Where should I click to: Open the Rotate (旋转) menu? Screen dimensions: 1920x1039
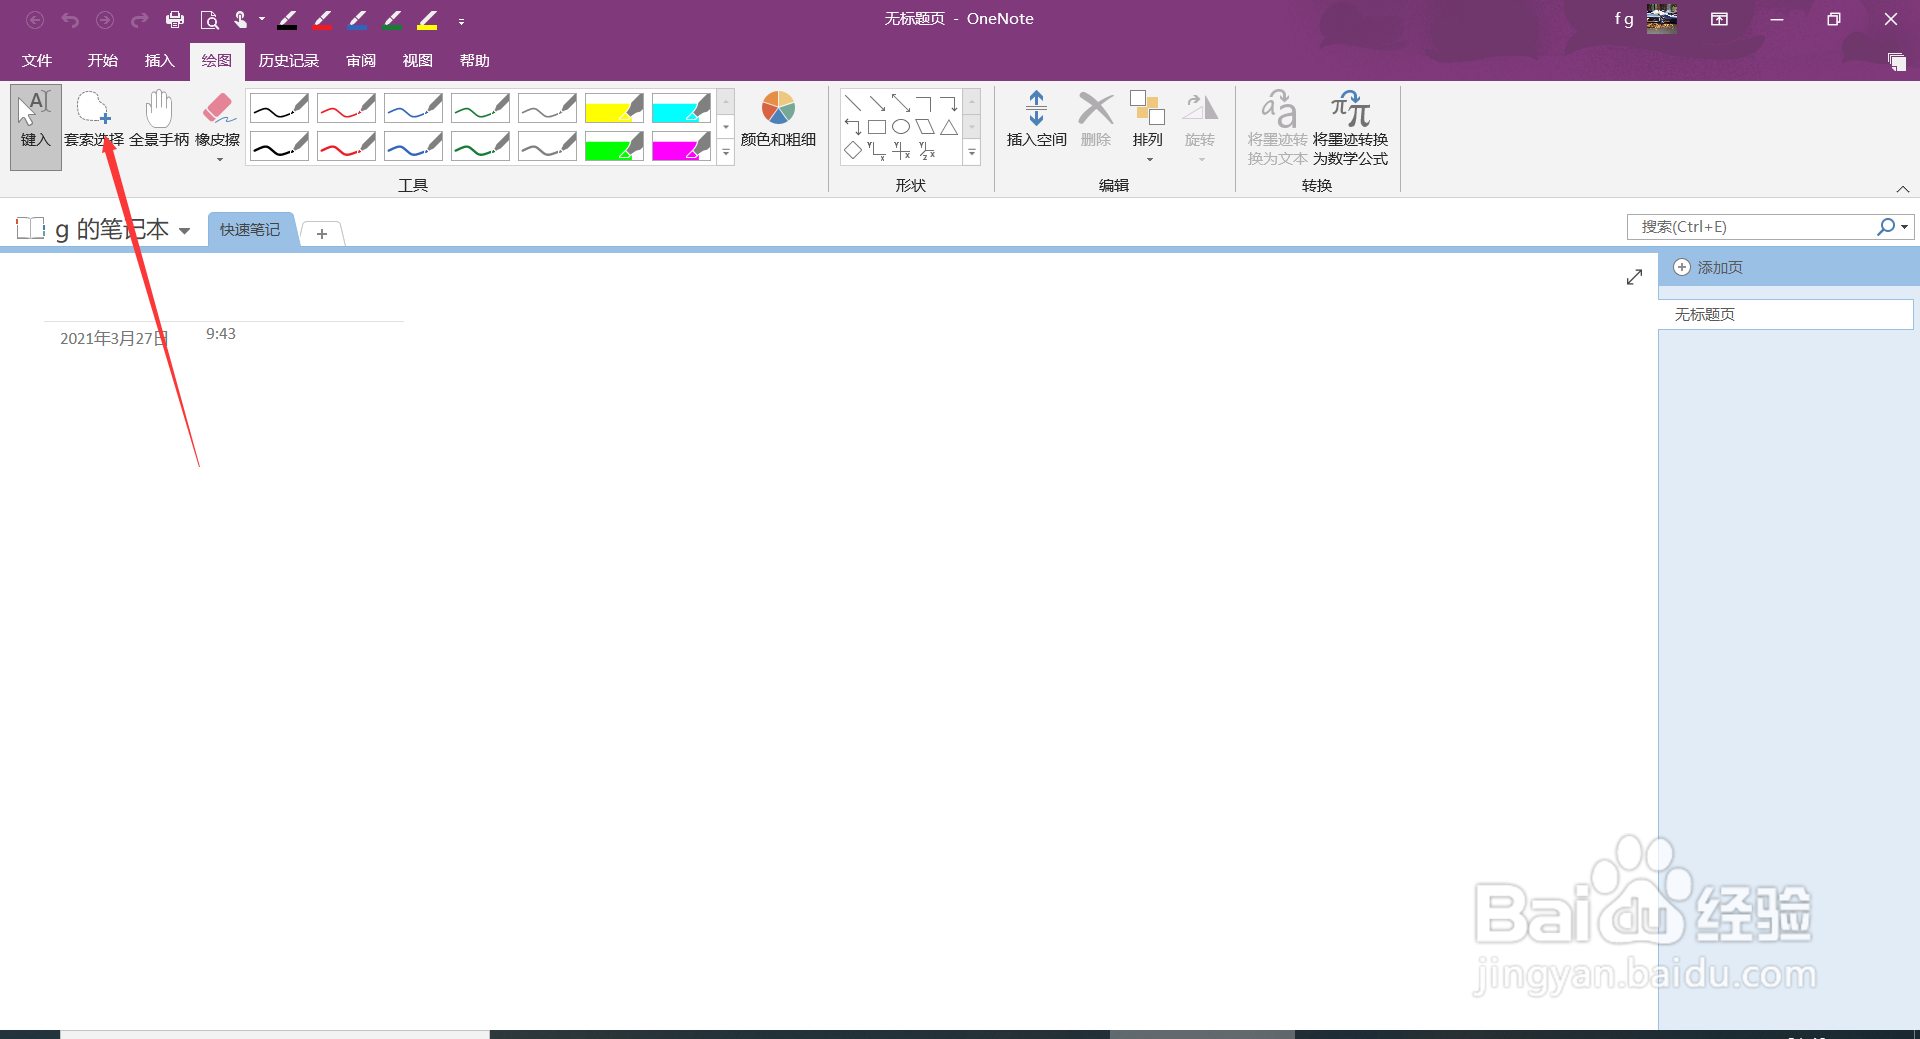coord(1200,125)
